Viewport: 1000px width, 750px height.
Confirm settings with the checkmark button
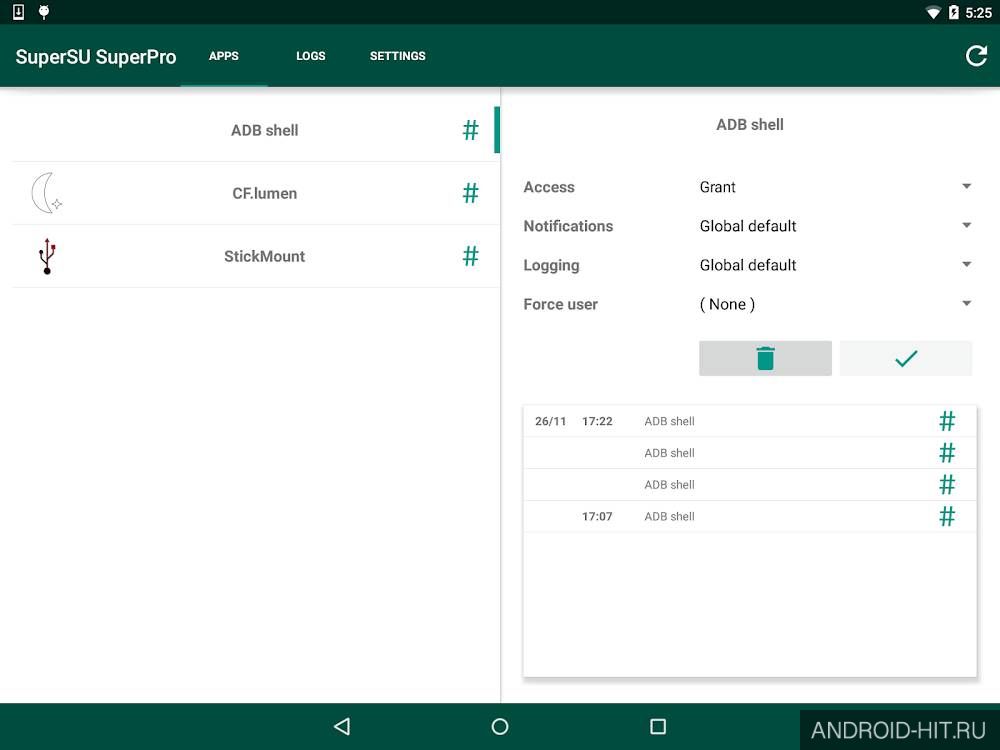tap(906, 358)
